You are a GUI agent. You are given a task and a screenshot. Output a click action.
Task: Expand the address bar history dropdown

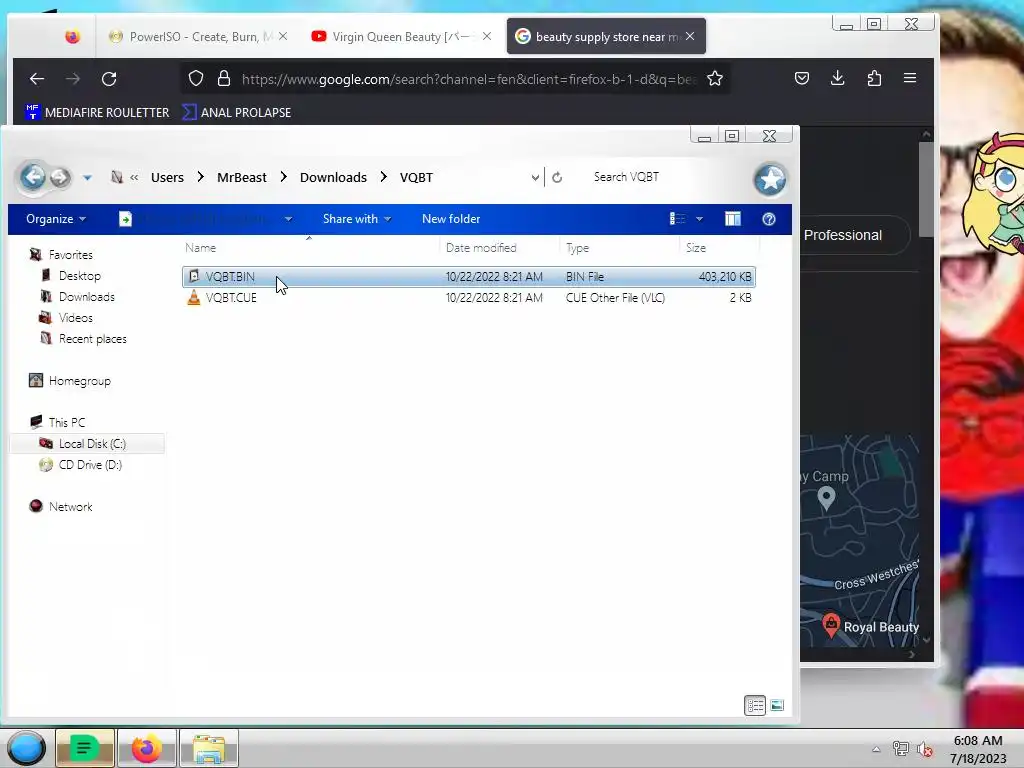coord(535,178)
